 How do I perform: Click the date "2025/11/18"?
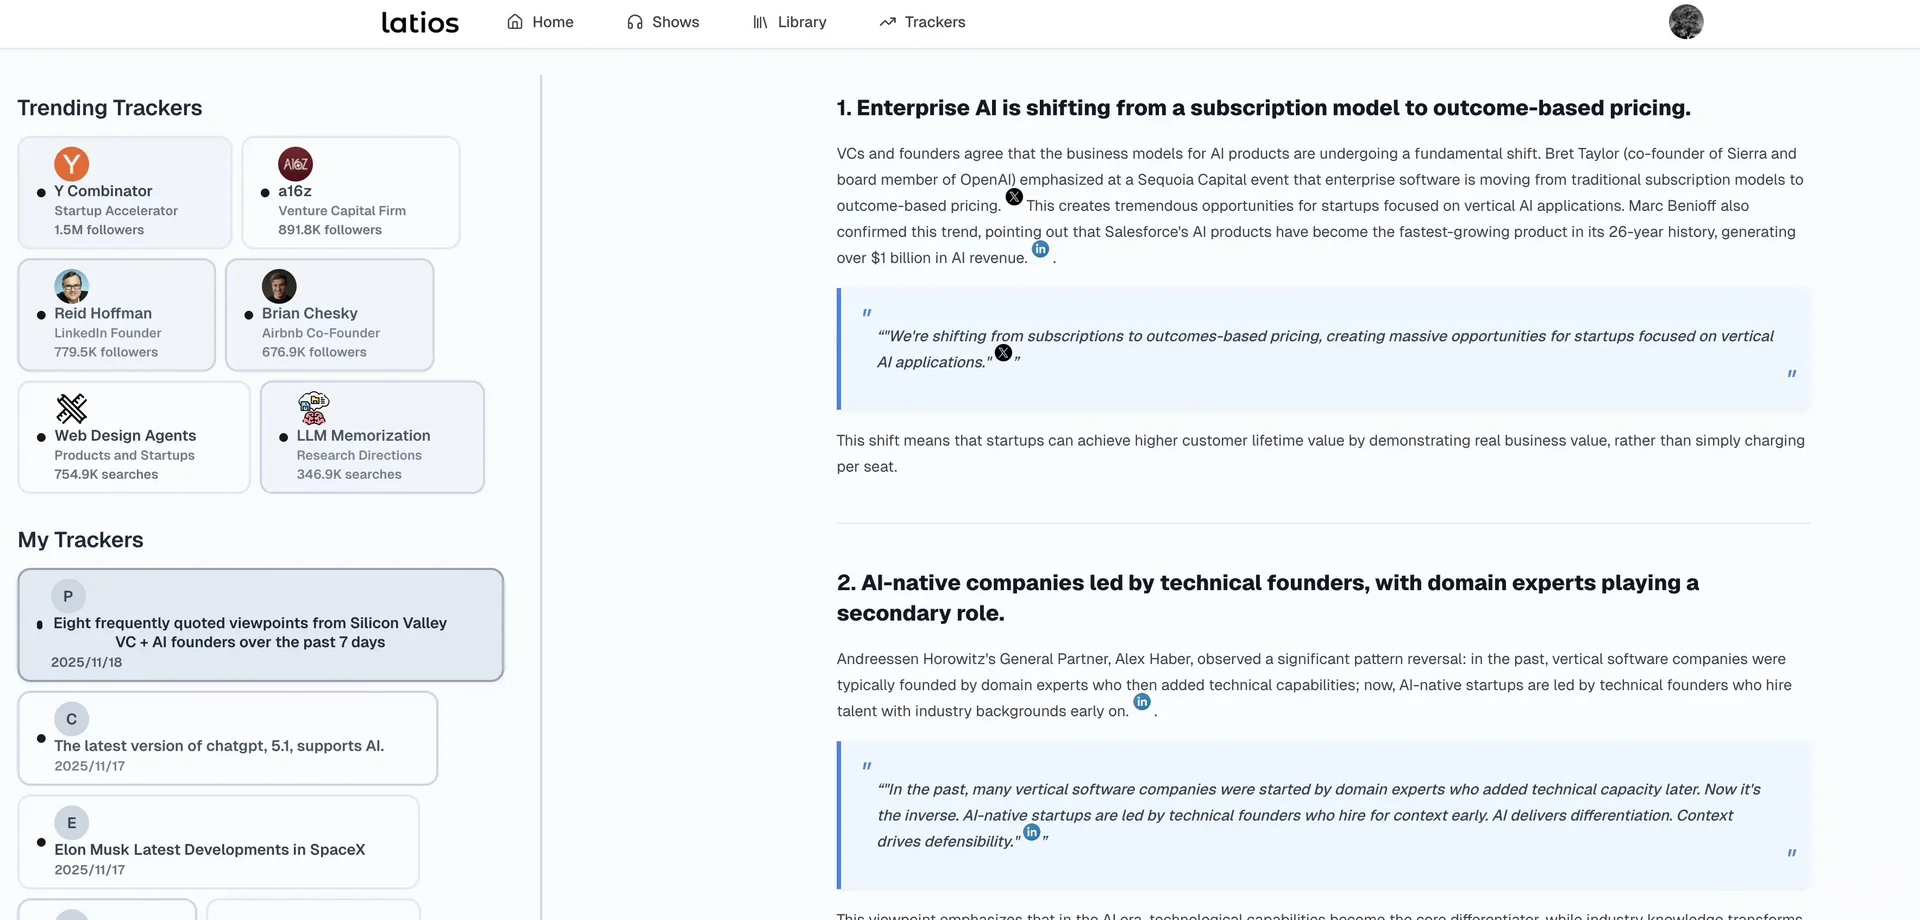click(x=87, y=662)
